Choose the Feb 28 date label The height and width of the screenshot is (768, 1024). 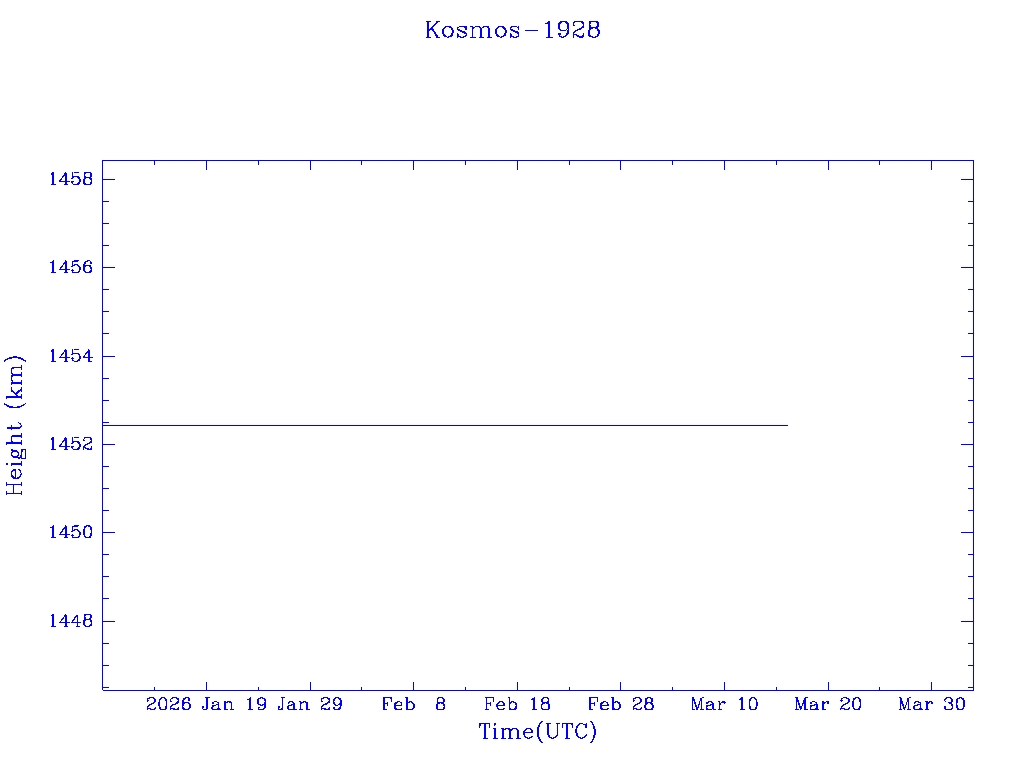[x=620, y=705]
